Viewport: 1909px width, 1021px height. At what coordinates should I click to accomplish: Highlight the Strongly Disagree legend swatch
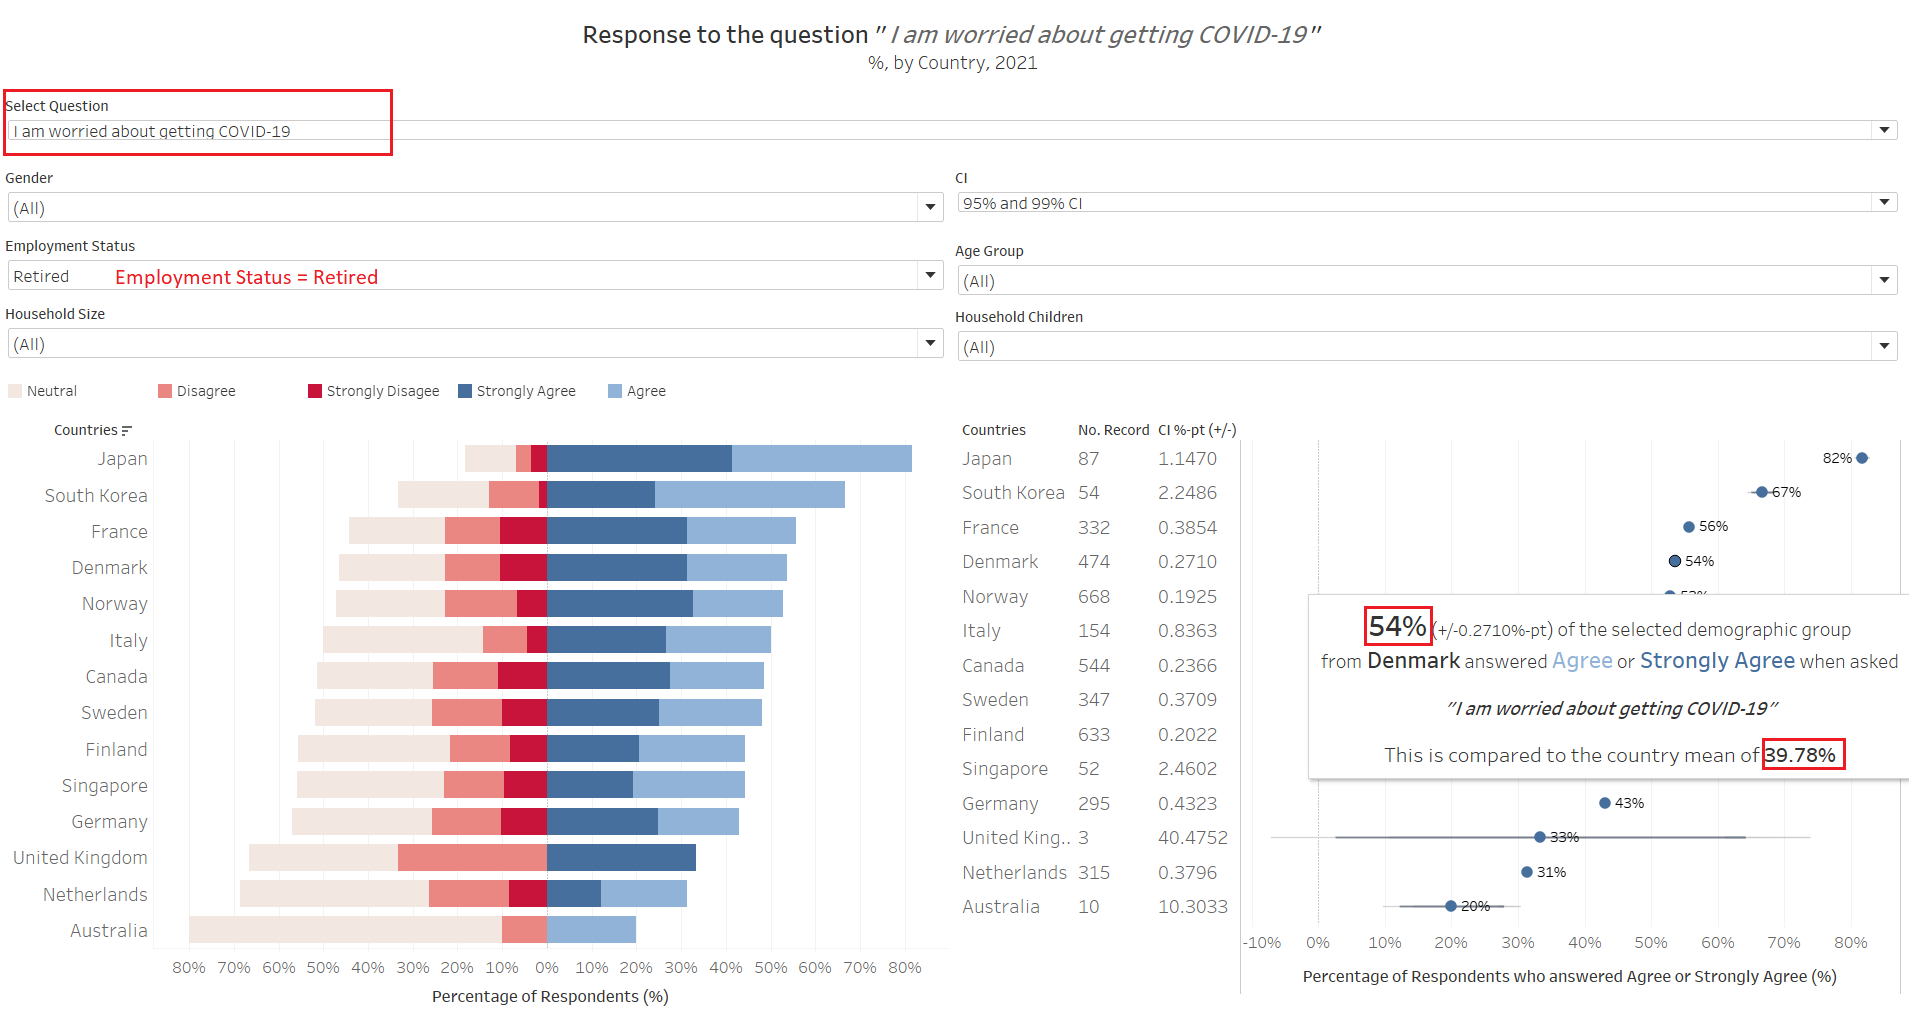click(x=315, y=391)
